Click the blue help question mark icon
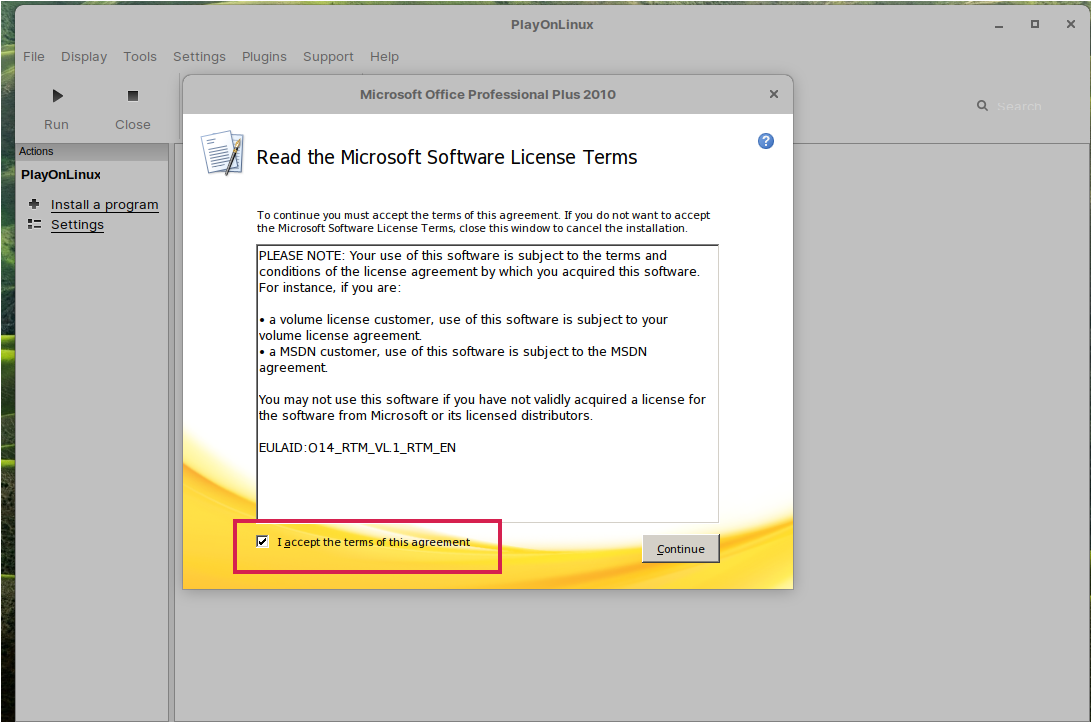Viewport: 1091px width, 722px height. tap(765, 141)
